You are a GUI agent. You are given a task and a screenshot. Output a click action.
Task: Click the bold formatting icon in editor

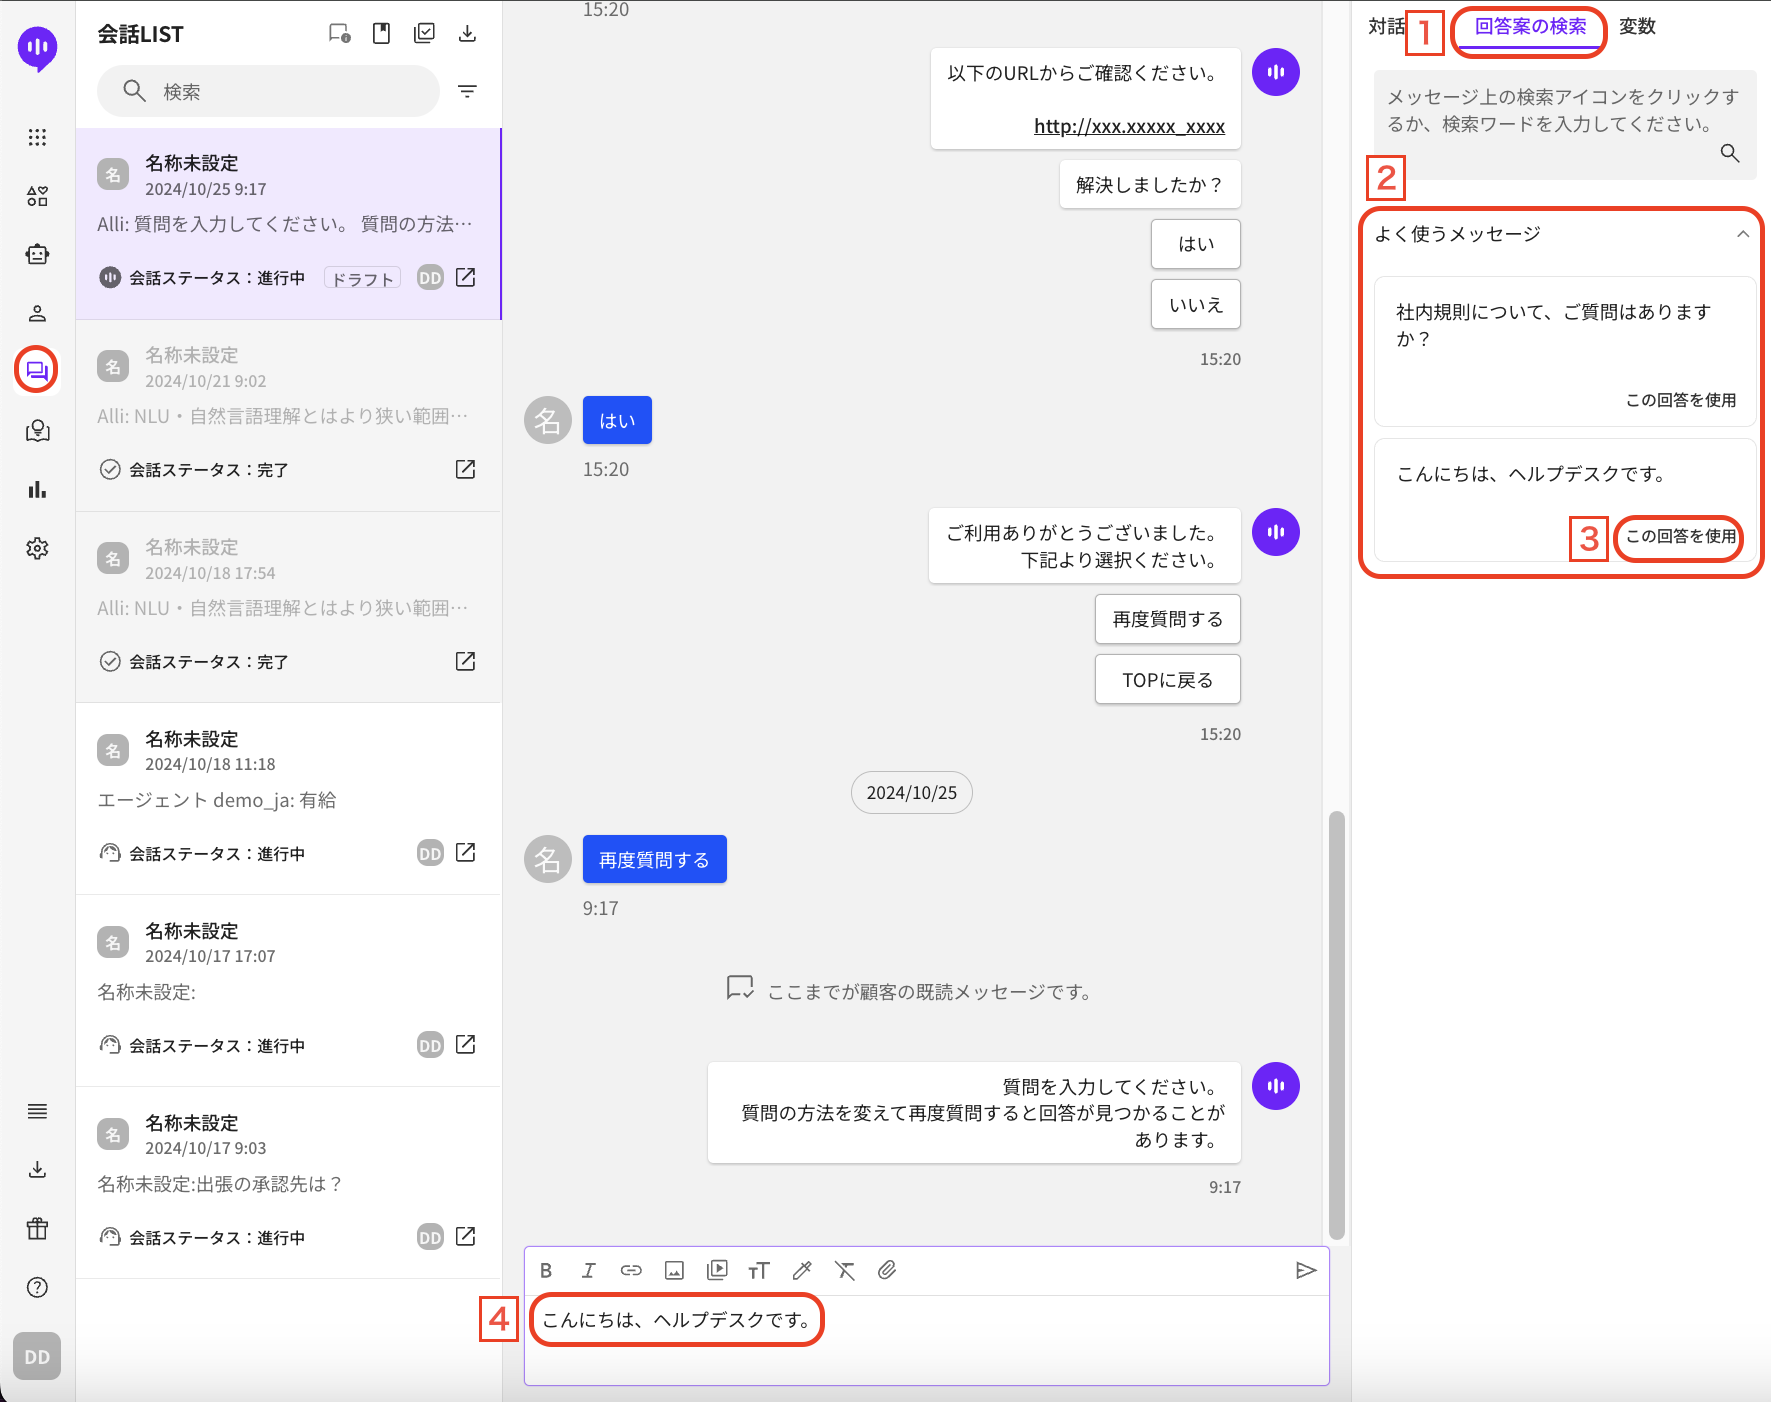coord(546,1270)
